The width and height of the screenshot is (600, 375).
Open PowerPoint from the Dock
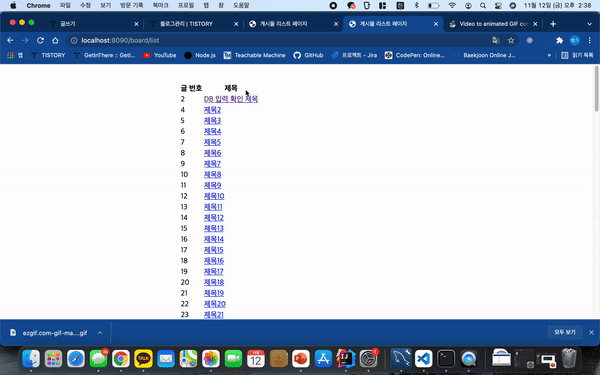point(301,359)
